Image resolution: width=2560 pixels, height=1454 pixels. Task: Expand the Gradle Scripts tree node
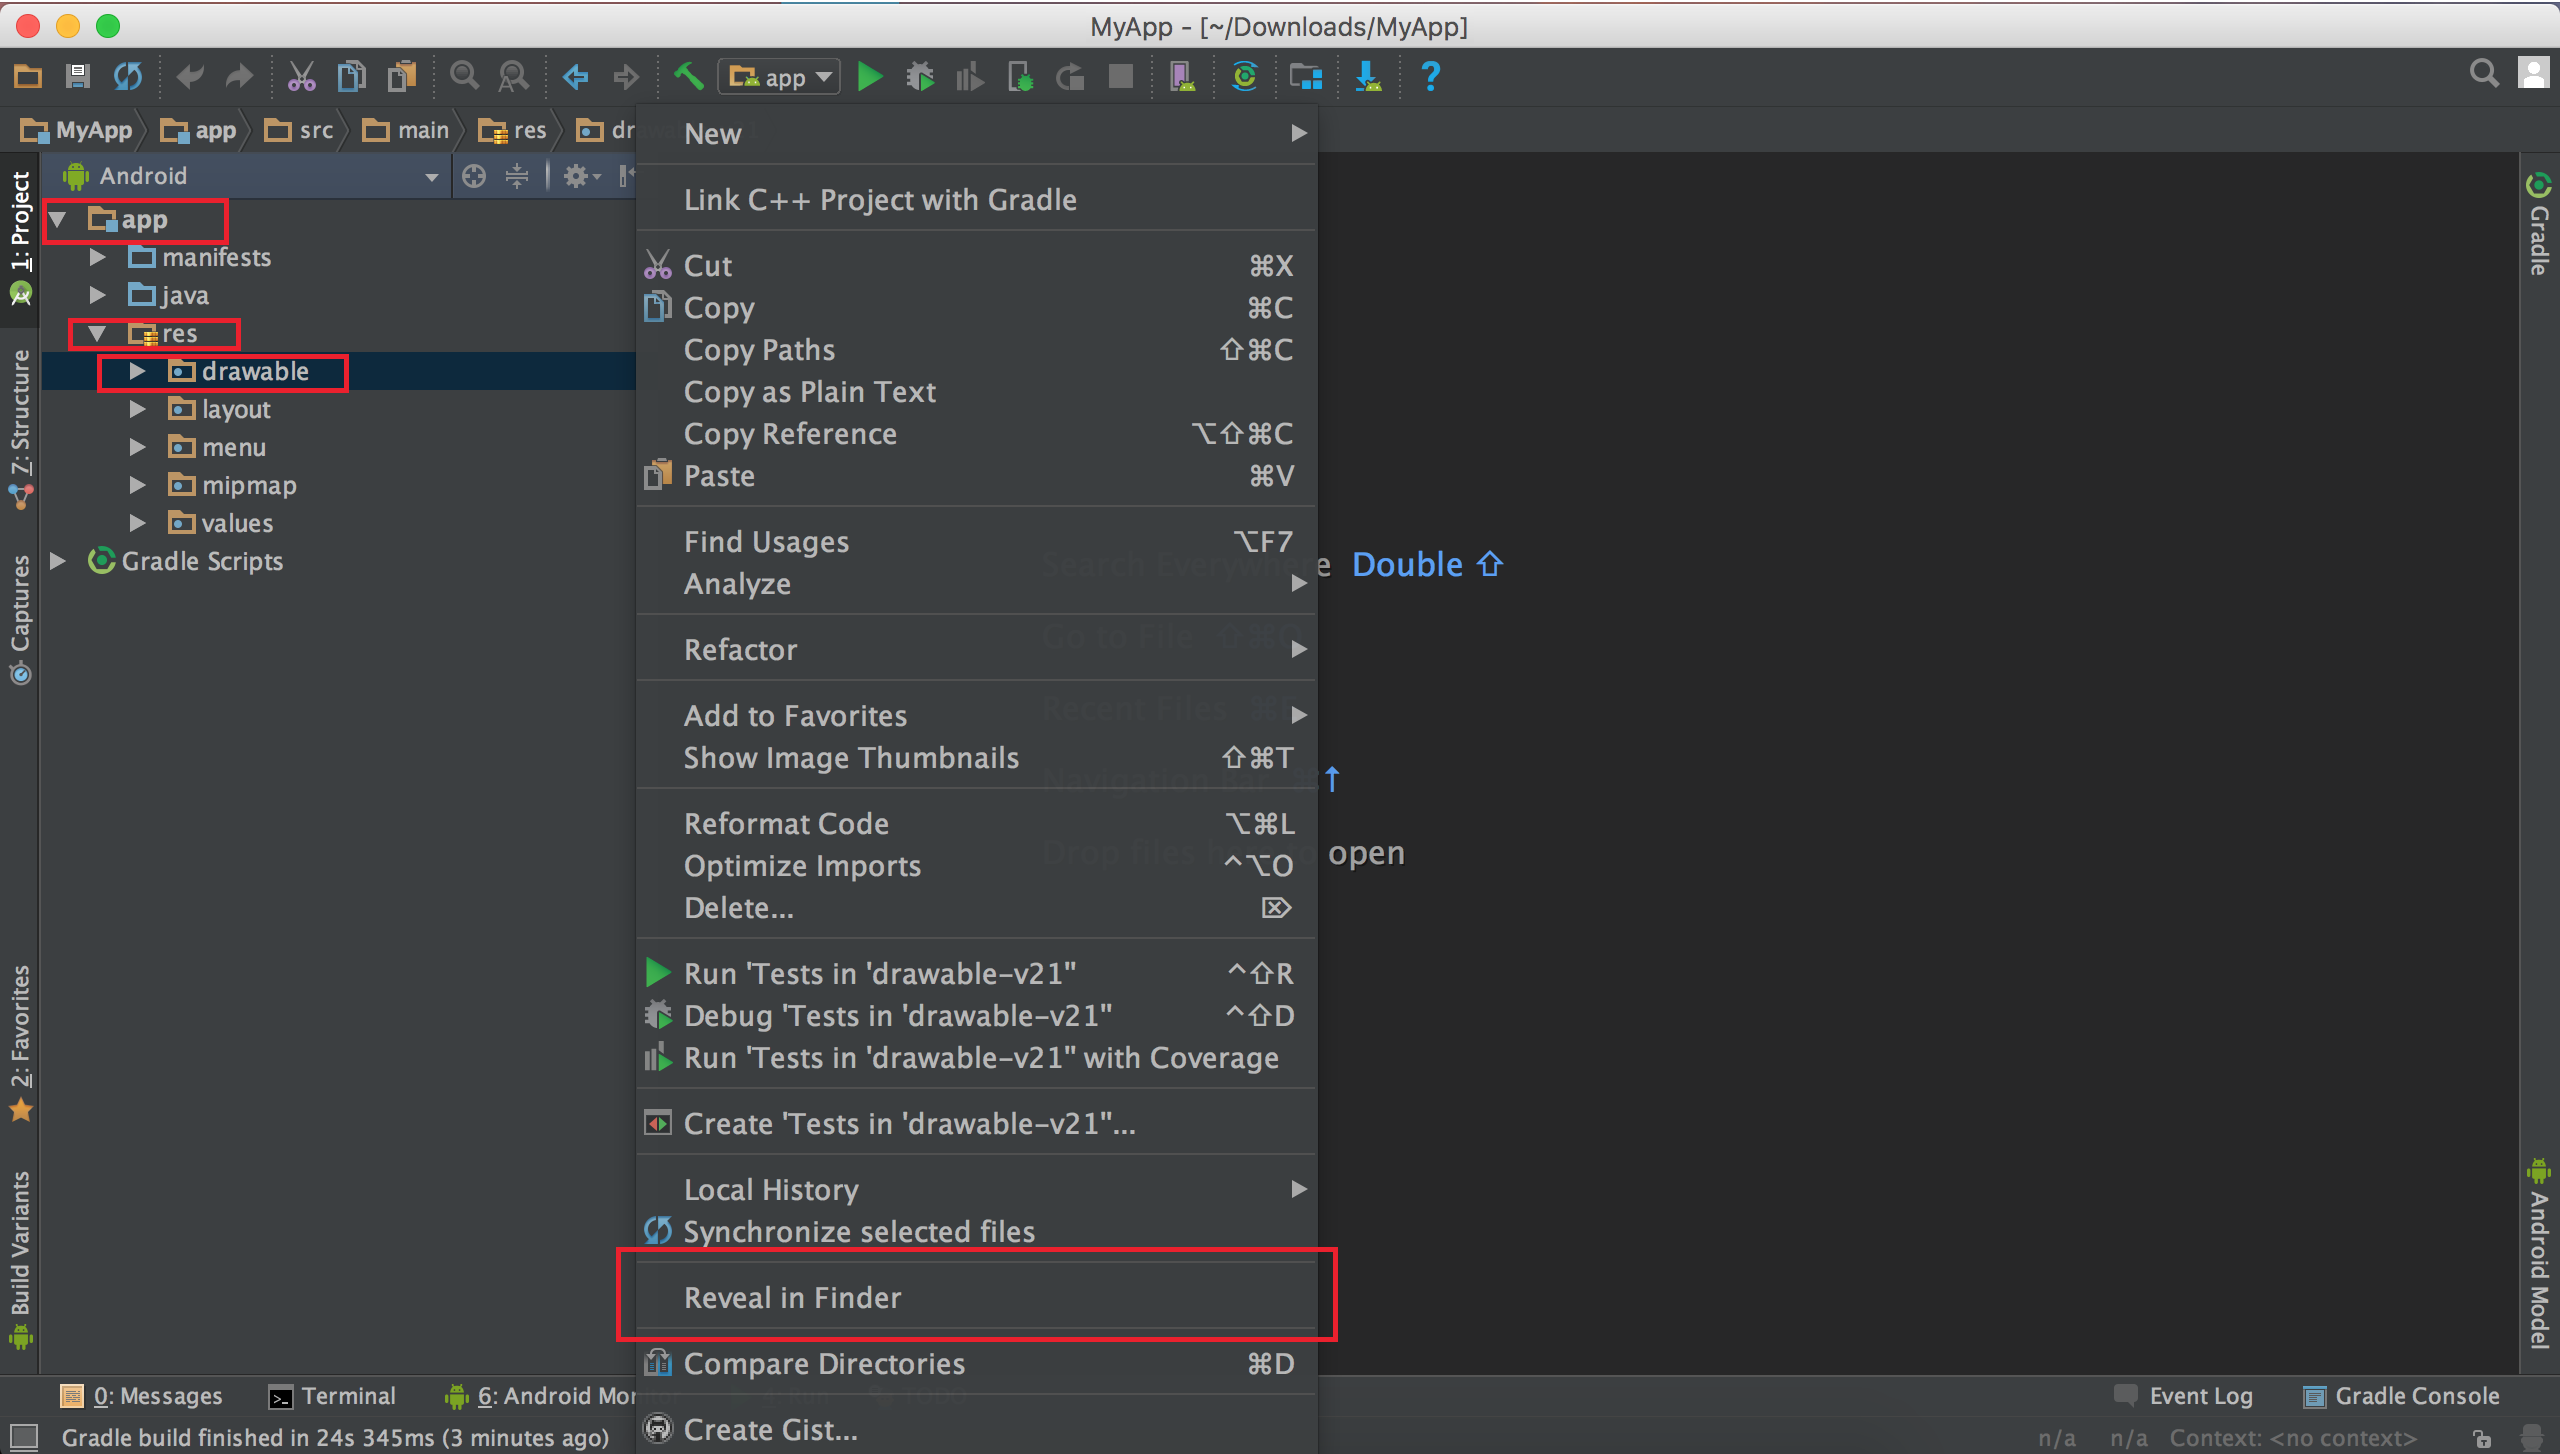tap(58, 561)
